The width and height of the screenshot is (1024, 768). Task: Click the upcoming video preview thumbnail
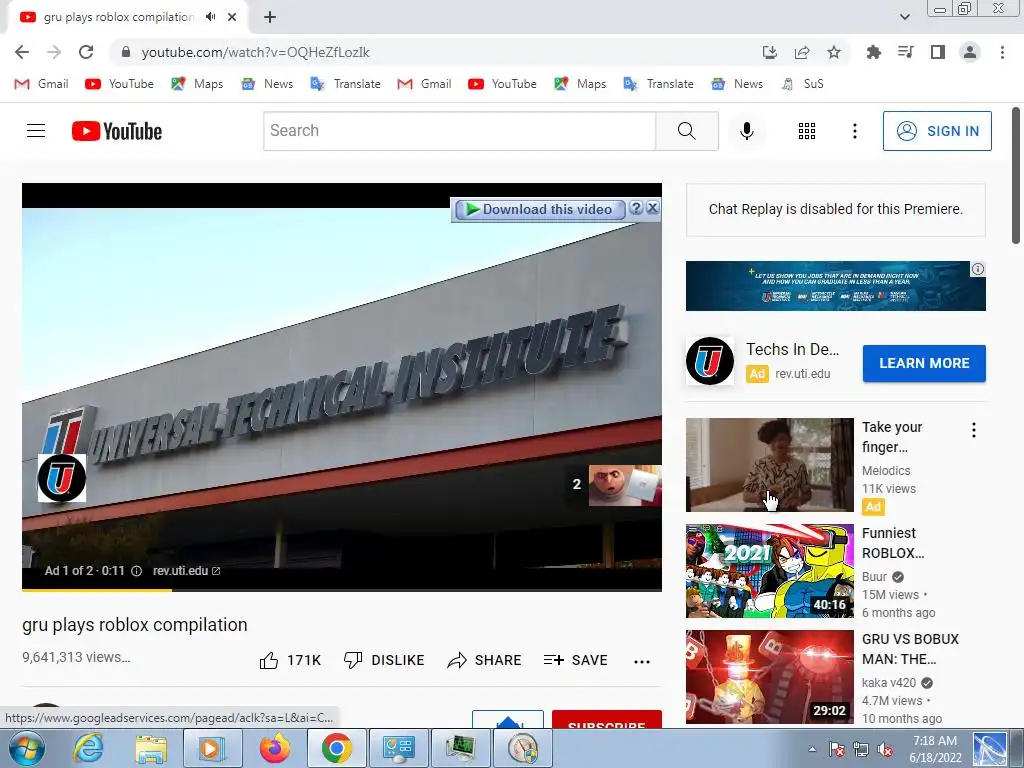click(624, 485)
